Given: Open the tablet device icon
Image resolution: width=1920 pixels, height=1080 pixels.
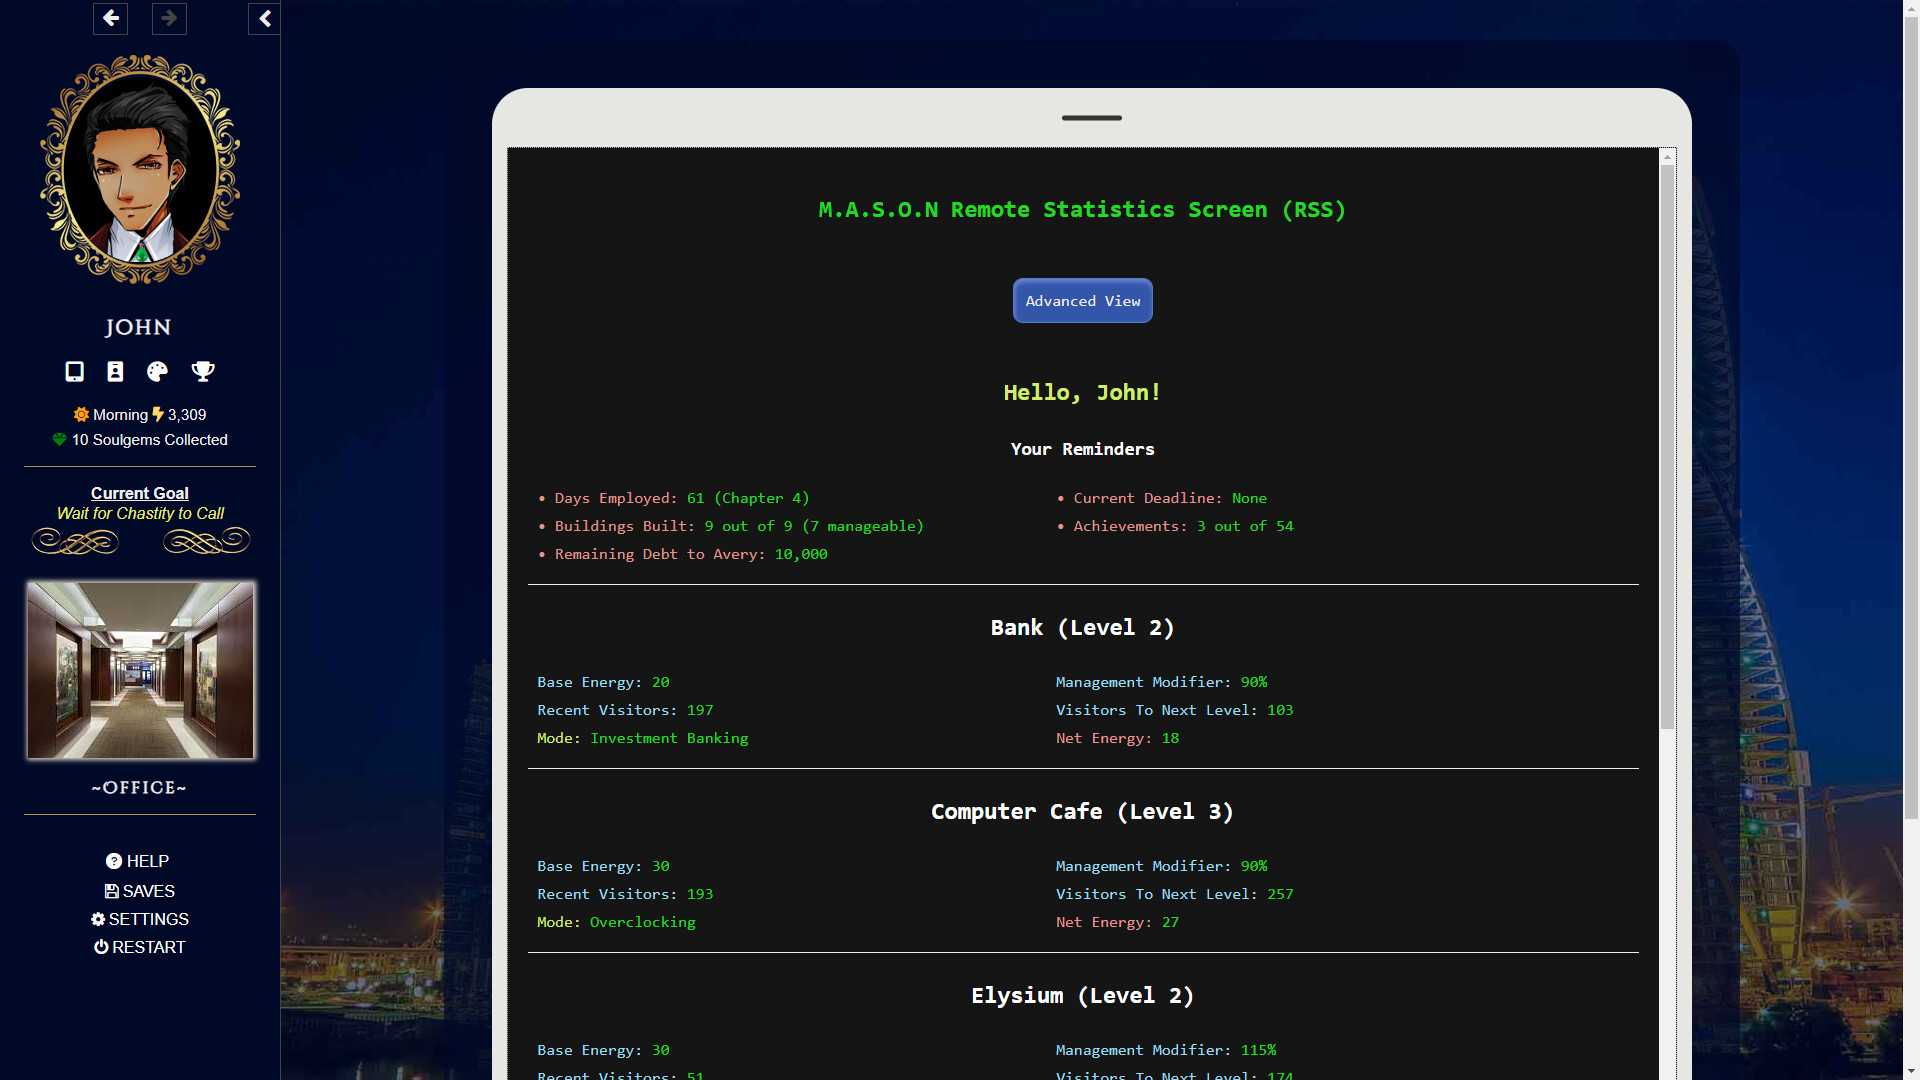Looking at the screenshot, I should coord(74,372).
